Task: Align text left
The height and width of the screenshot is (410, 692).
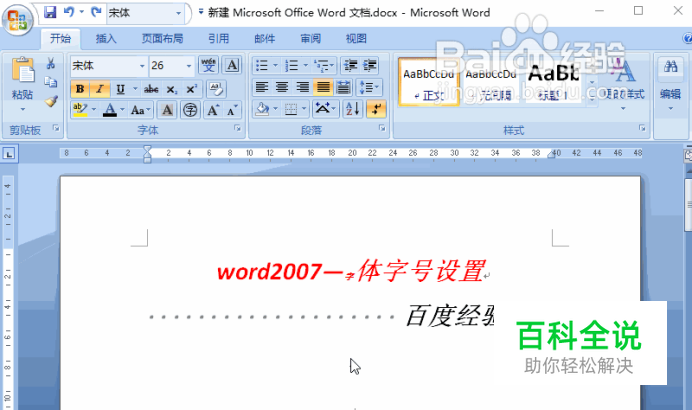Action: tap(262, 87)
